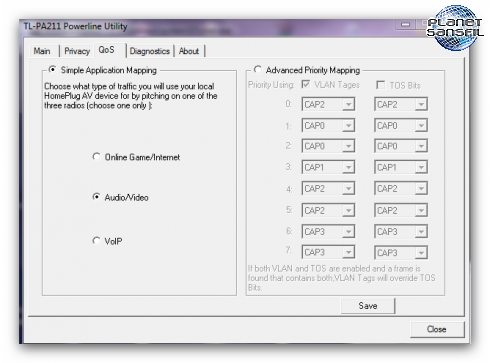Open VLAN dropdown for priority 4
Screen dimensions: 490x363
point(328,189)
